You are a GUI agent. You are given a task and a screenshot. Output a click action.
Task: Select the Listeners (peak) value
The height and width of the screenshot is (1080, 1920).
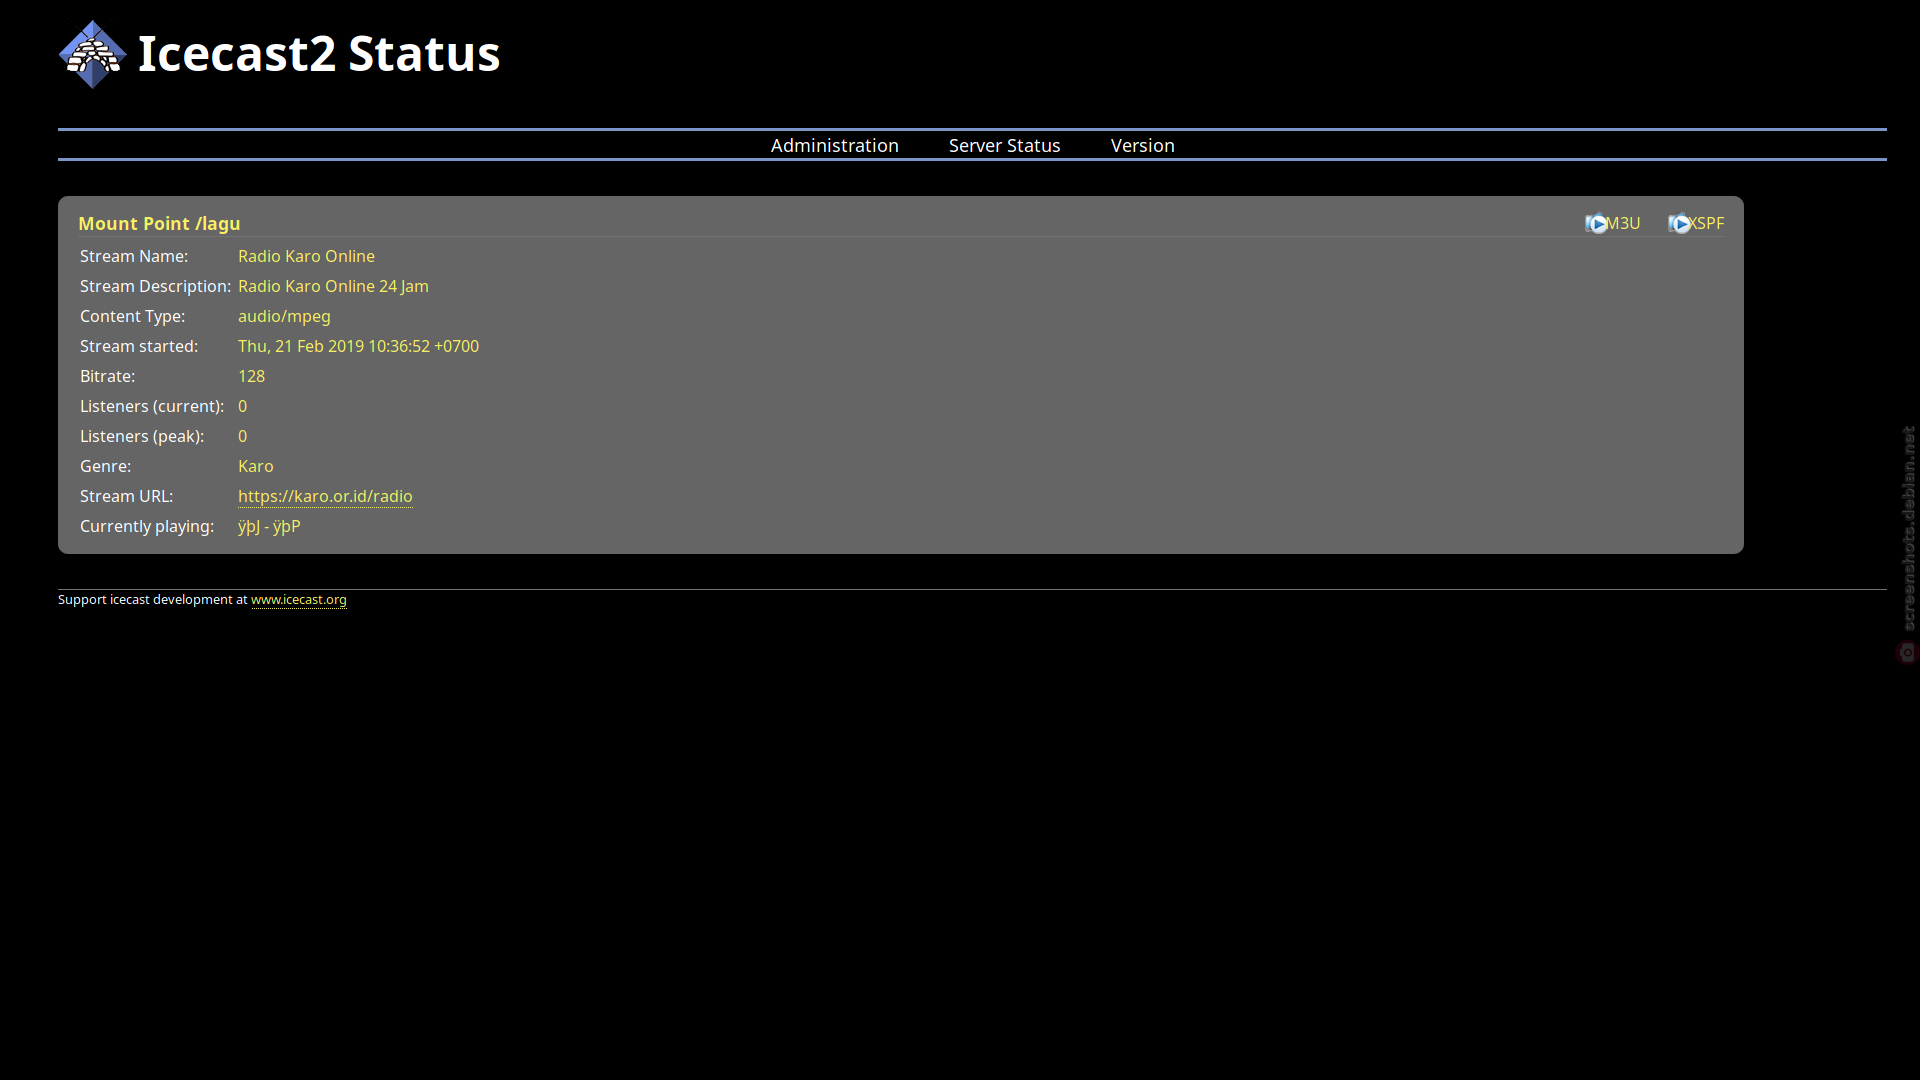[242, 436]
